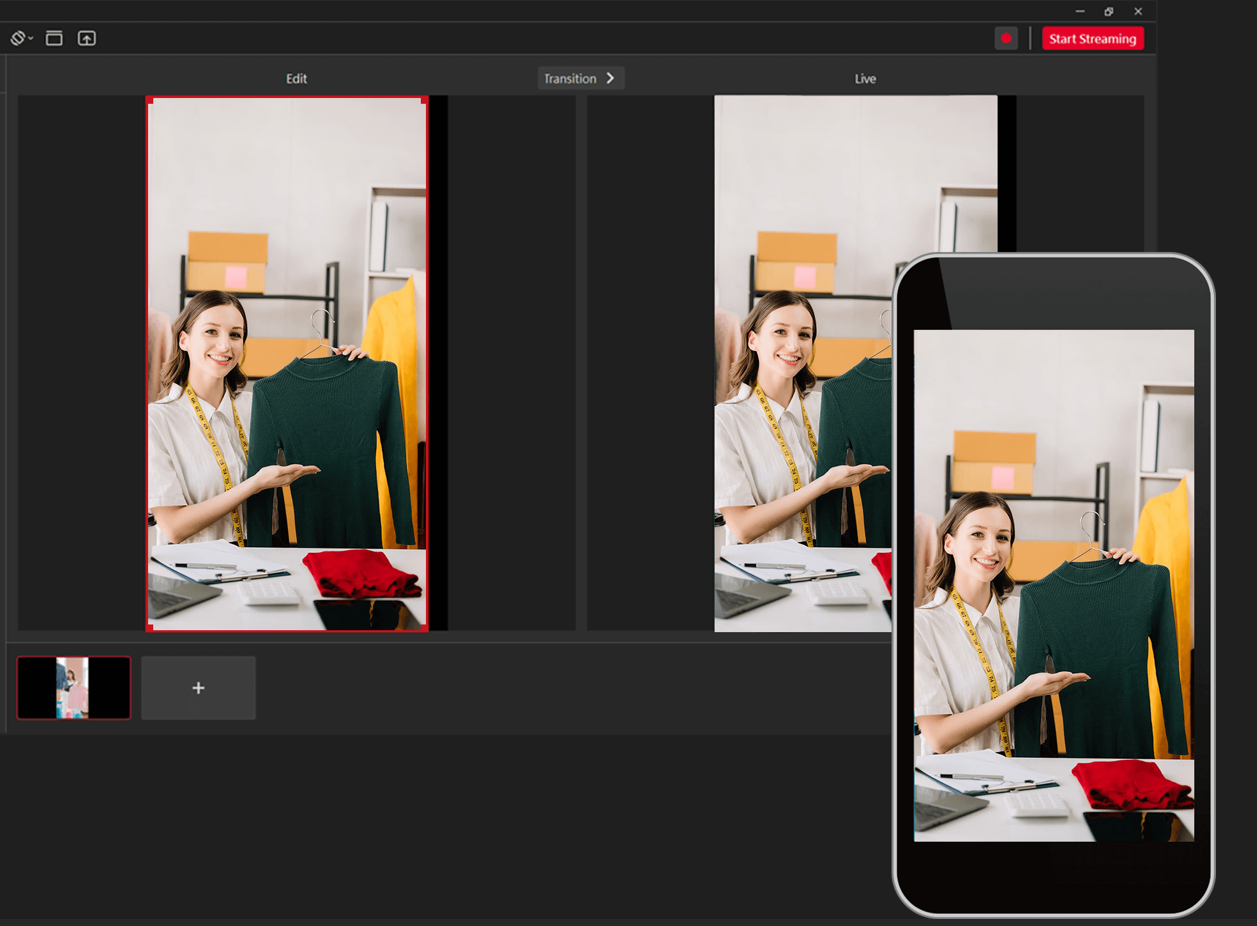Expand the Transition chevron arrow
The width and height of the screenshot is (1257, 926).
pyautogui.click(x=610, y=78)
